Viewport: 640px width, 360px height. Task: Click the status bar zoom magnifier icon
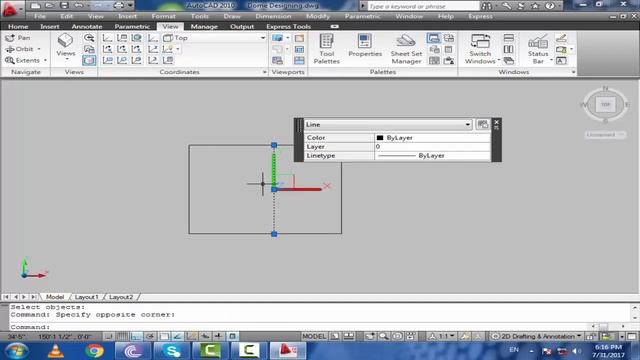pos(383,336)
